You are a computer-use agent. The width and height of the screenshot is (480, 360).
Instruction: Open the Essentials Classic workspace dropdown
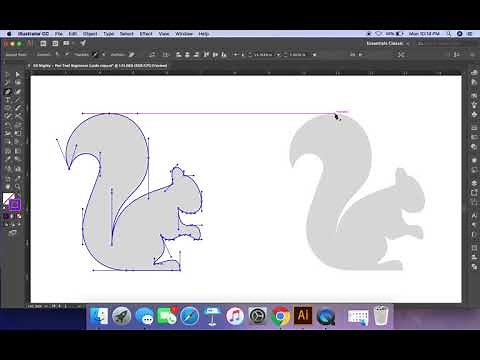tap(388, 43)
